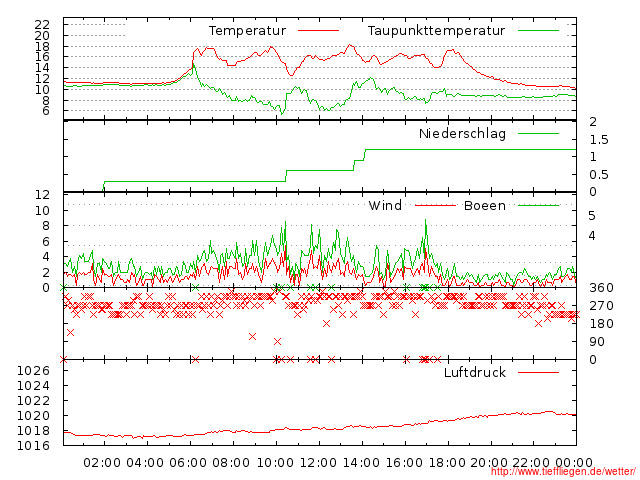Click the 18:00 time axis label
The width and height of the screenshot is (640, 480).
(x=447, y=463)
